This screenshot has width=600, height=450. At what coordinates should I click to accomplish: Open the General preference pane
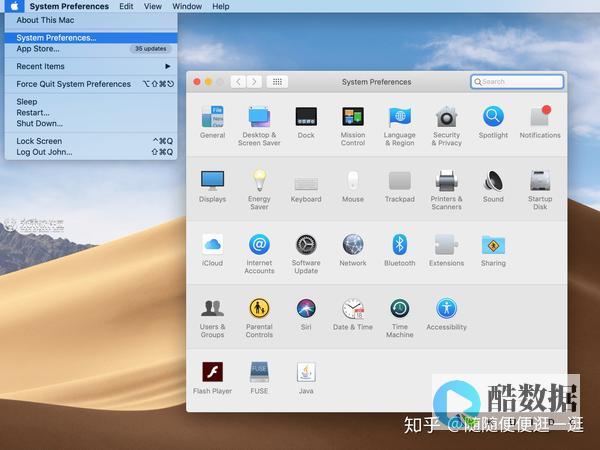[x=212, y=122]
